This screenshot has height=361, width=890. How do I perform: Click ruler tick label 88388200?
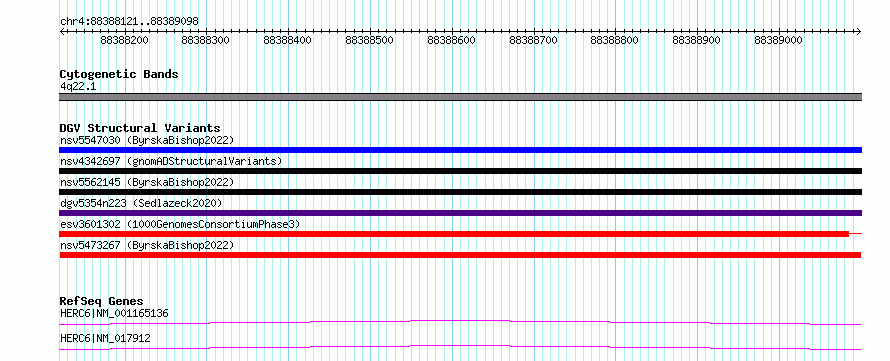(124, 40)
